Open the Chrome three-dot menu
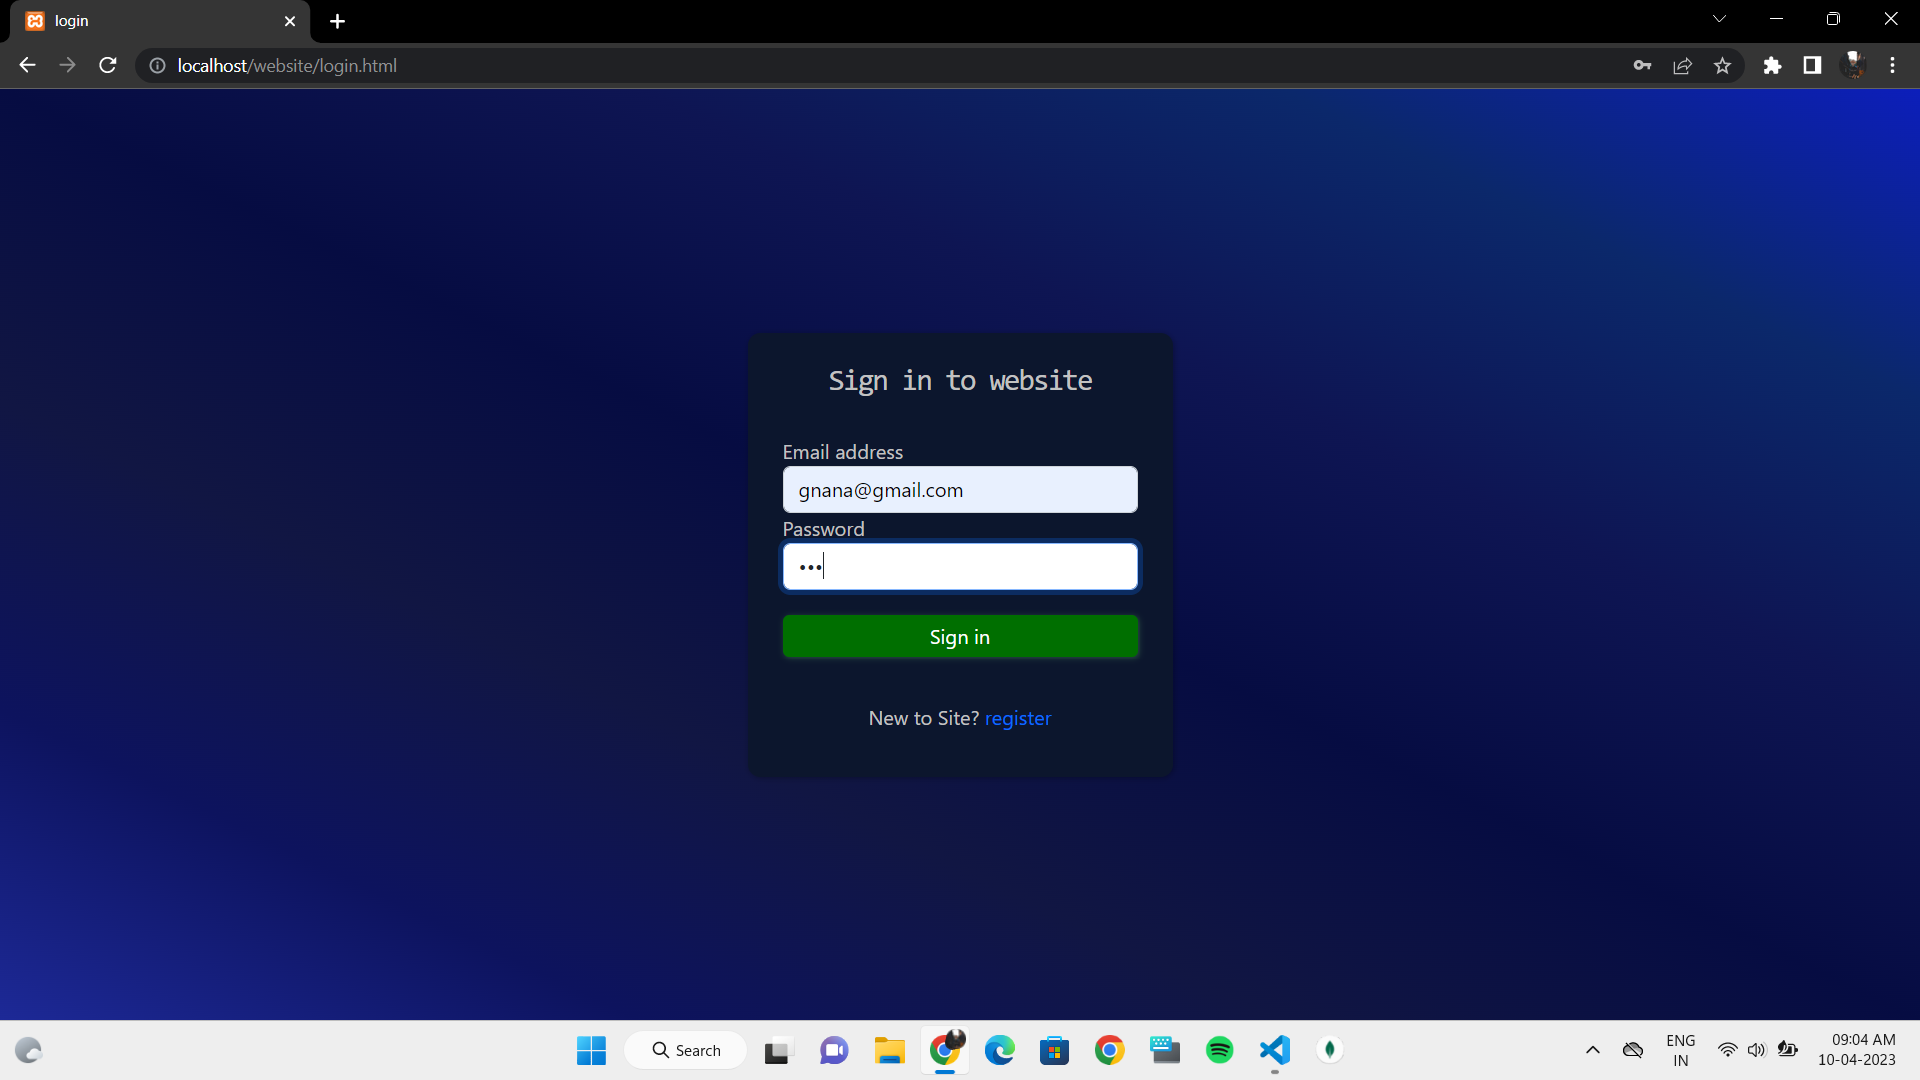The height and width of the screenshot is (1080, 1920). tap(1892, 65)
